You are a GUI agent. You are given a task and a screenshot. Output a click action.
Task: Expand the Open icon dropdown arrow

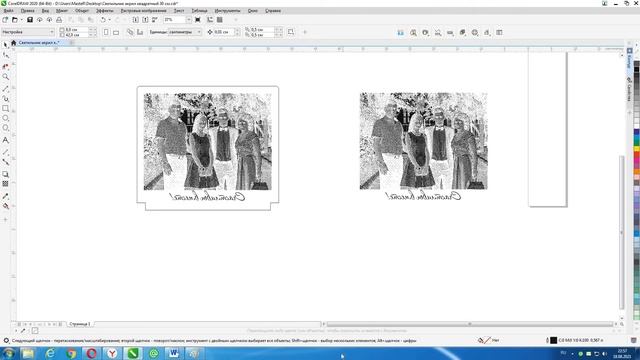[21, 20]
